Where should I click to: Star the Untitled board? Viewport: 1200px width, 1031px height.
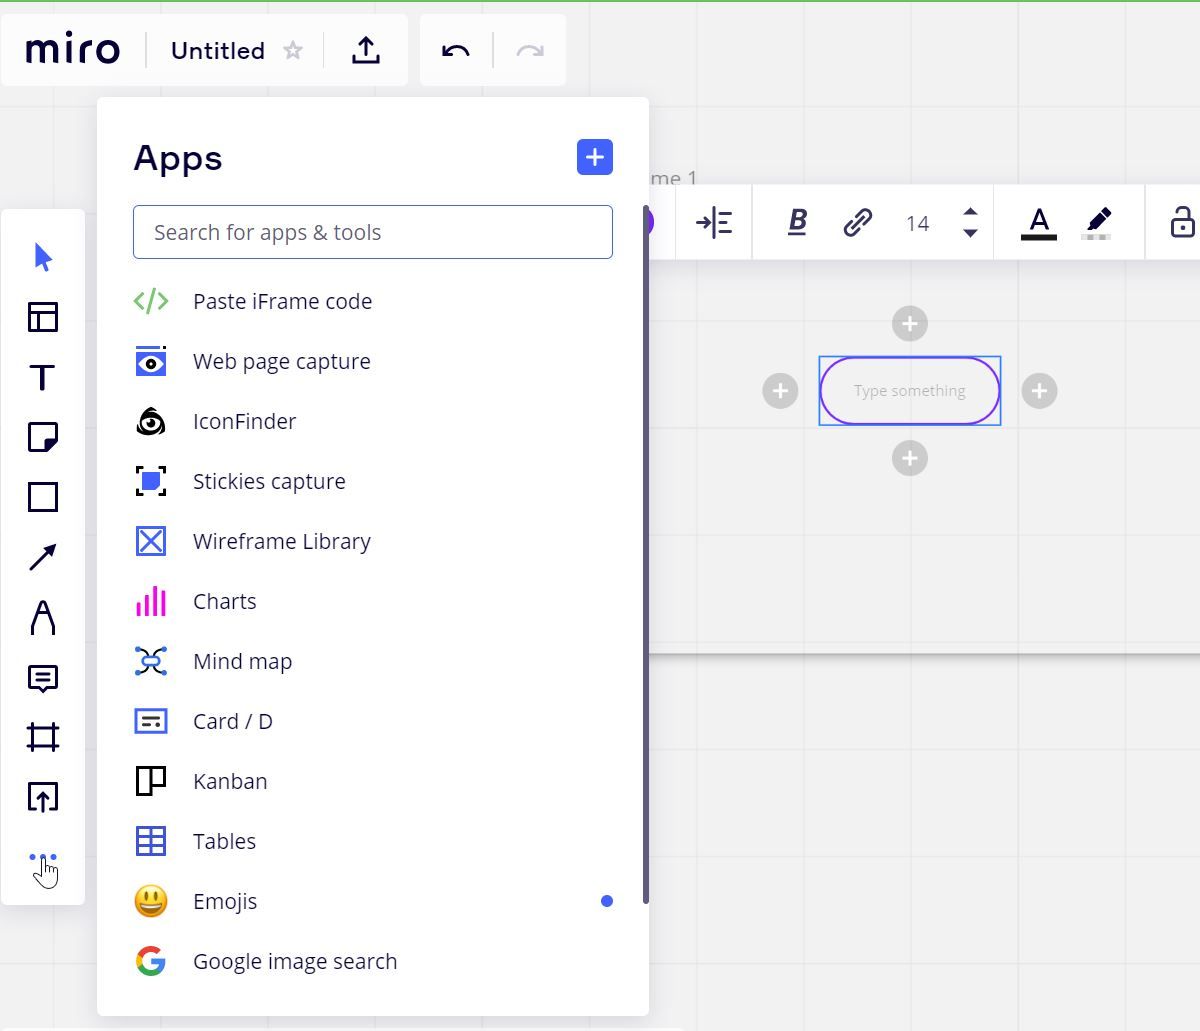[x=293, y=50]
